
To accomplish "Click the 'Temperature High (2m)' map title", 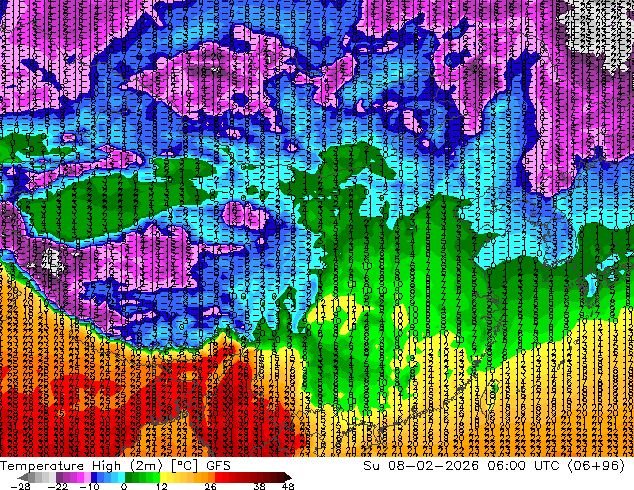I will click(81, 466).
